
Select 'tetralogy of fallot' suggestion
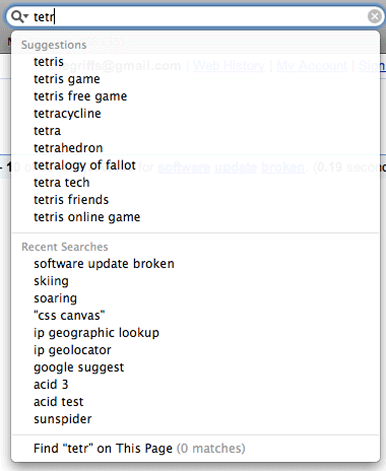point(196,165)
